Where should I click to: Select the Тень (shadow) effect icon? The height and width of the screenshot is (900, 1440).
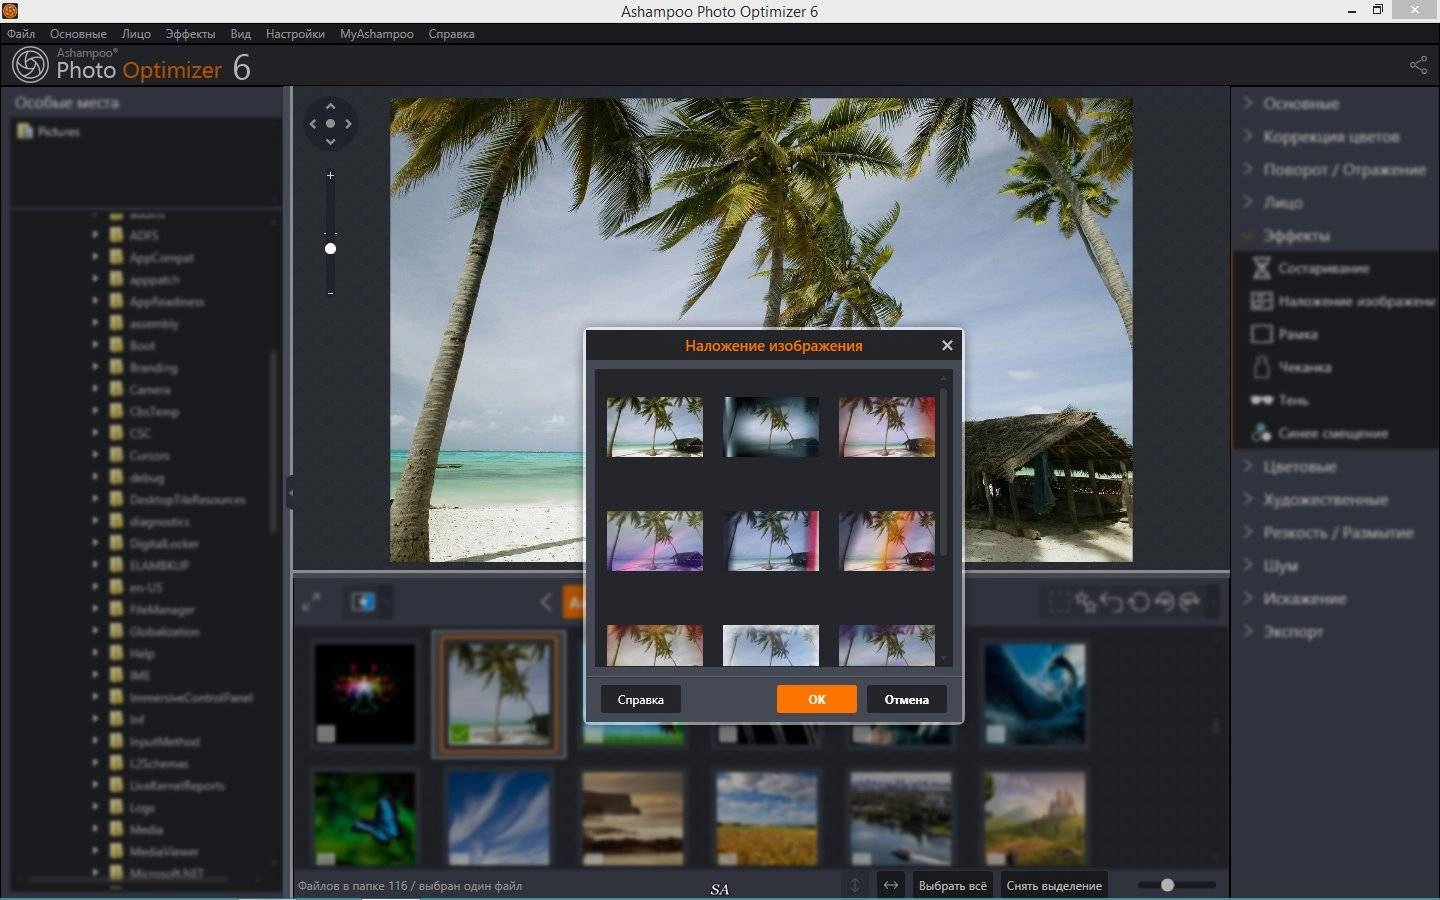coord(1261,400)
